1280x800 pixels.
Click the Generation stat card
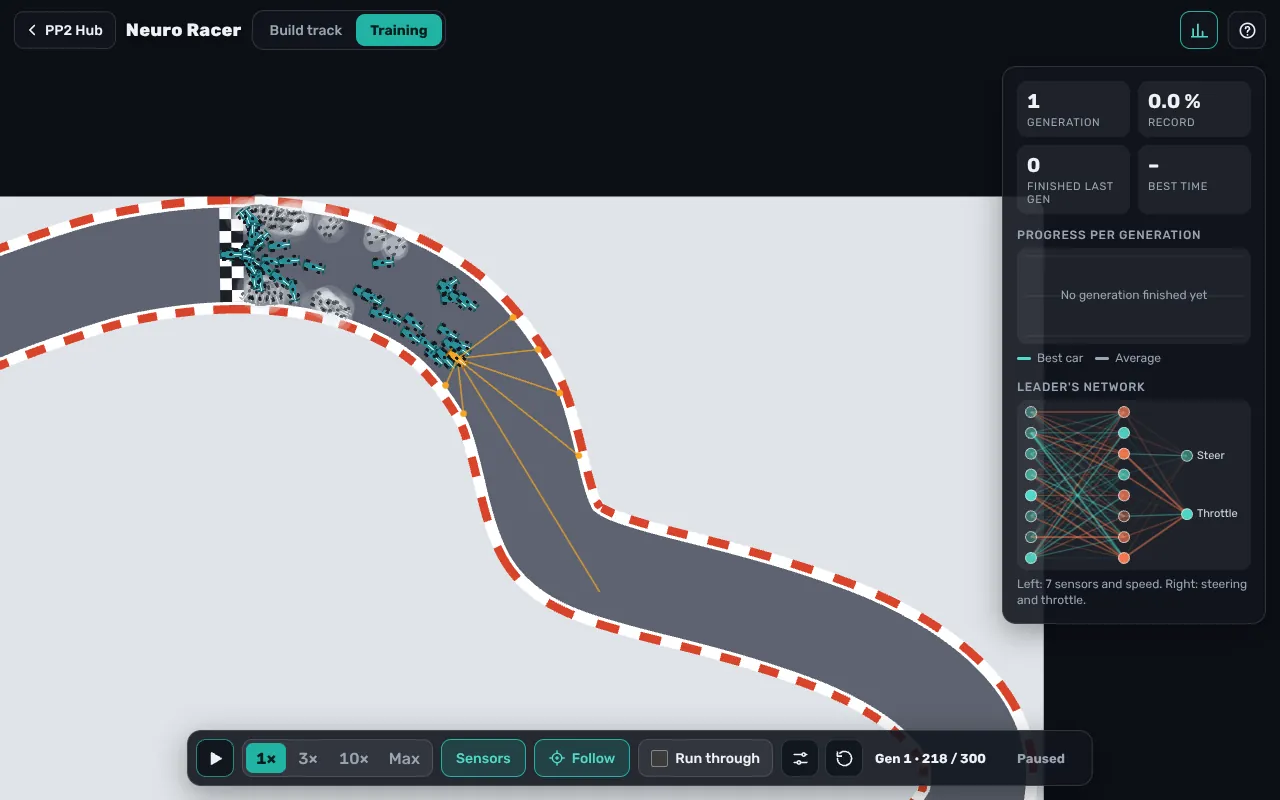pyautogui.click(x=1074, y=109)
